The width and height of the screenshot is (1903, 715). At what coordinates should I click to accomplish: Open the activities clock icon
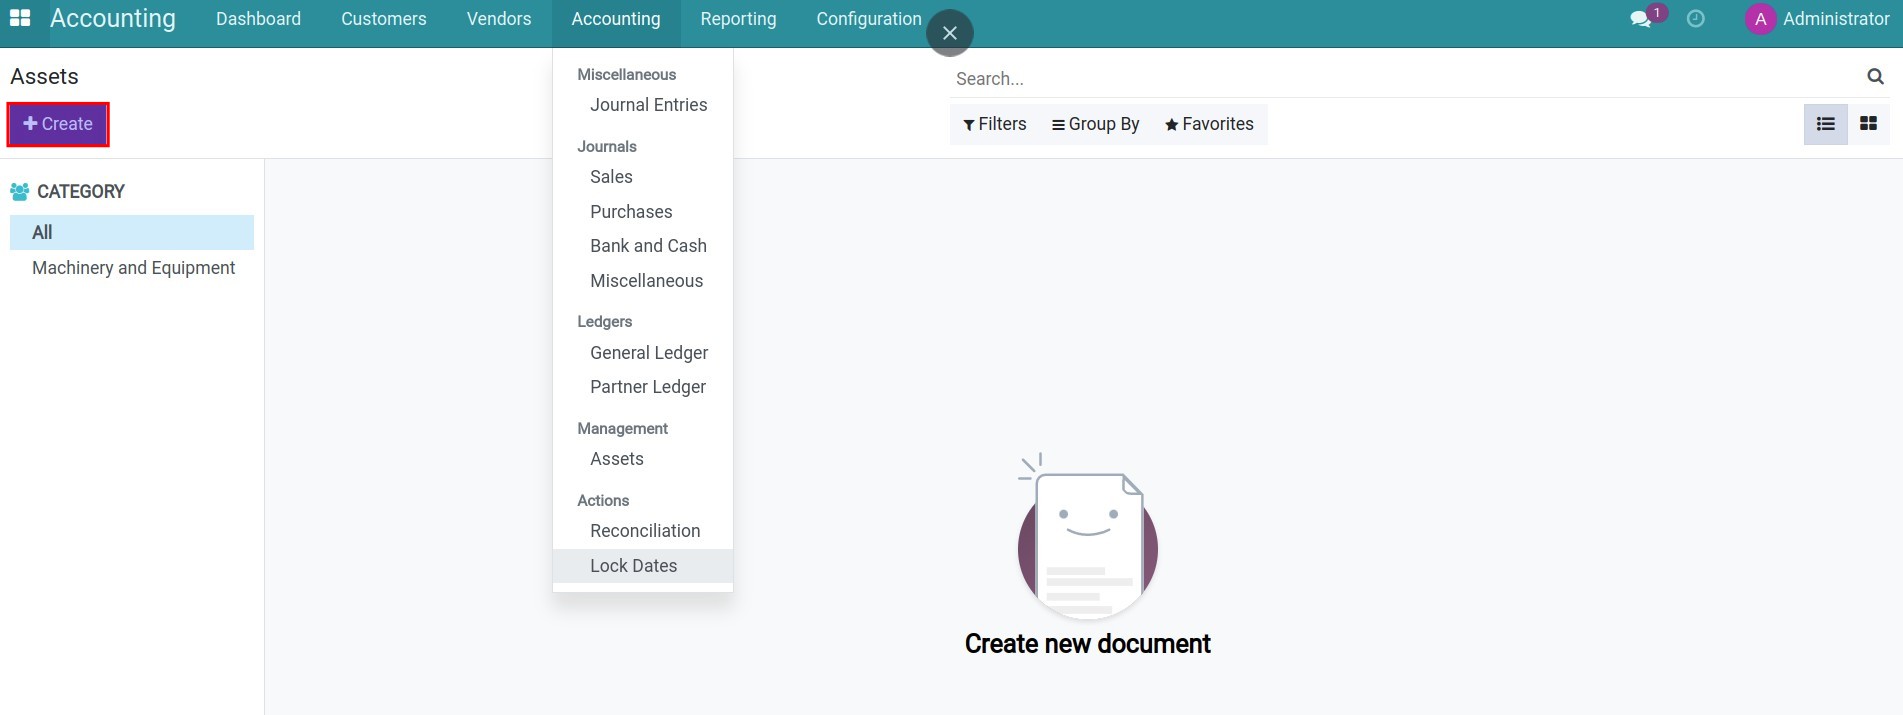click(x=1696, y=19)
